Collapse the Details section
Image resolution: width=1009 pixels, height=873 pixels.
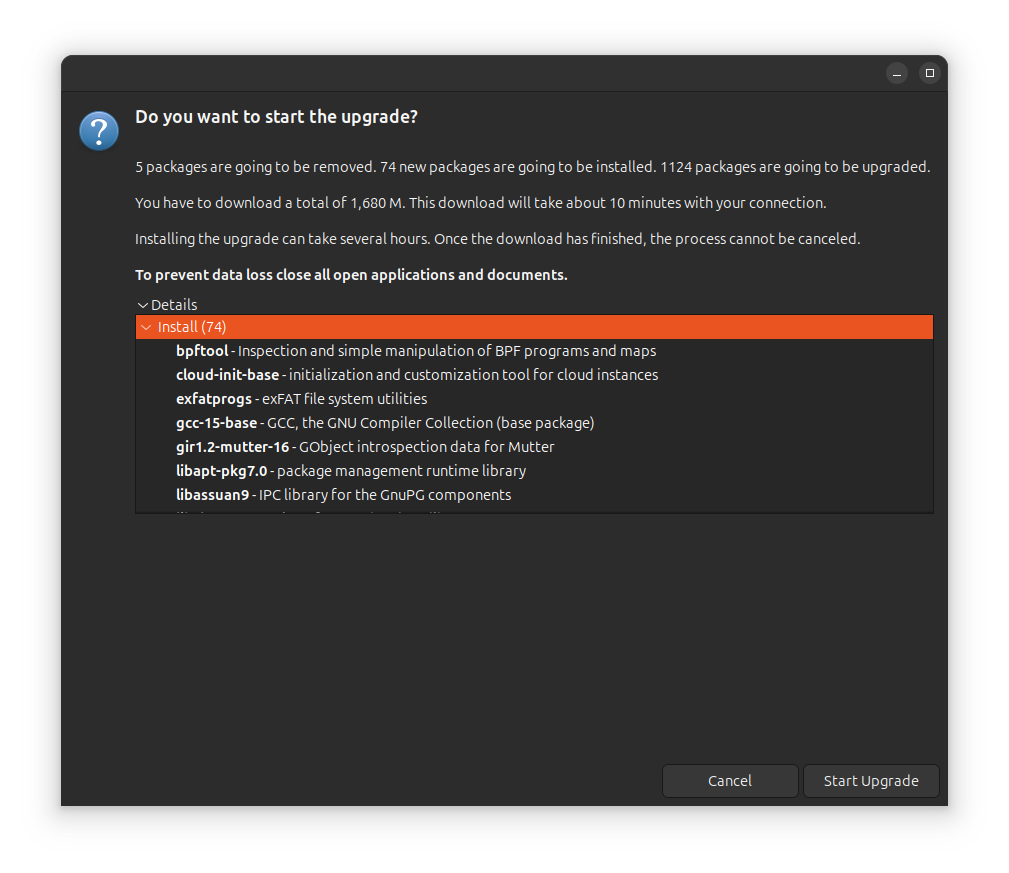click(143, 305)
